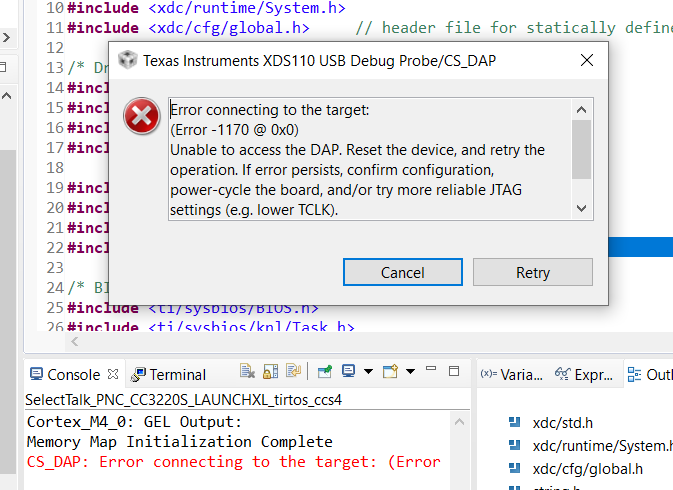Open the Expressions view tab
This screenshot has width=673, height=490.
coord(584,375)
